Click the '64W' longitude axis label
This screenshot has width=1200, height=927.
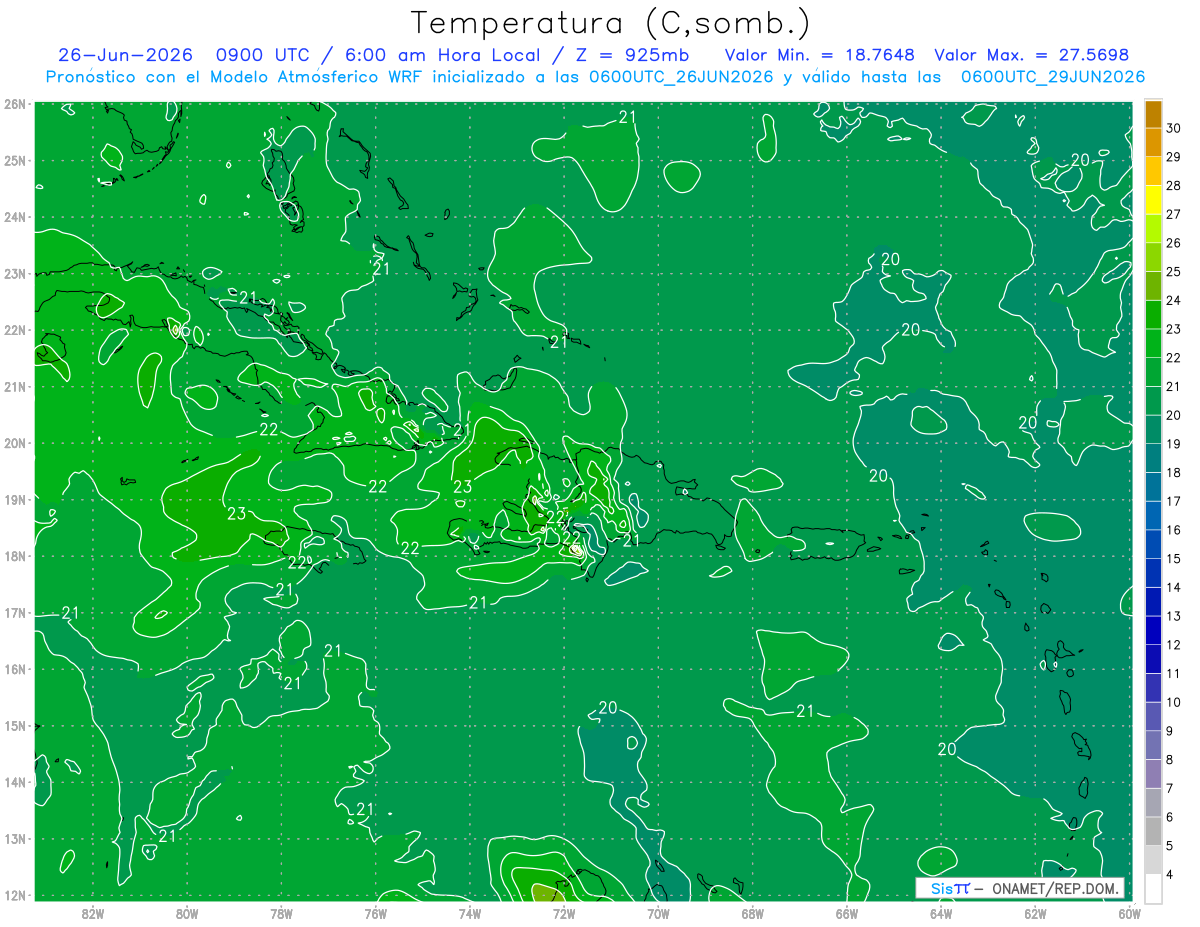click(x=941, y=913)
